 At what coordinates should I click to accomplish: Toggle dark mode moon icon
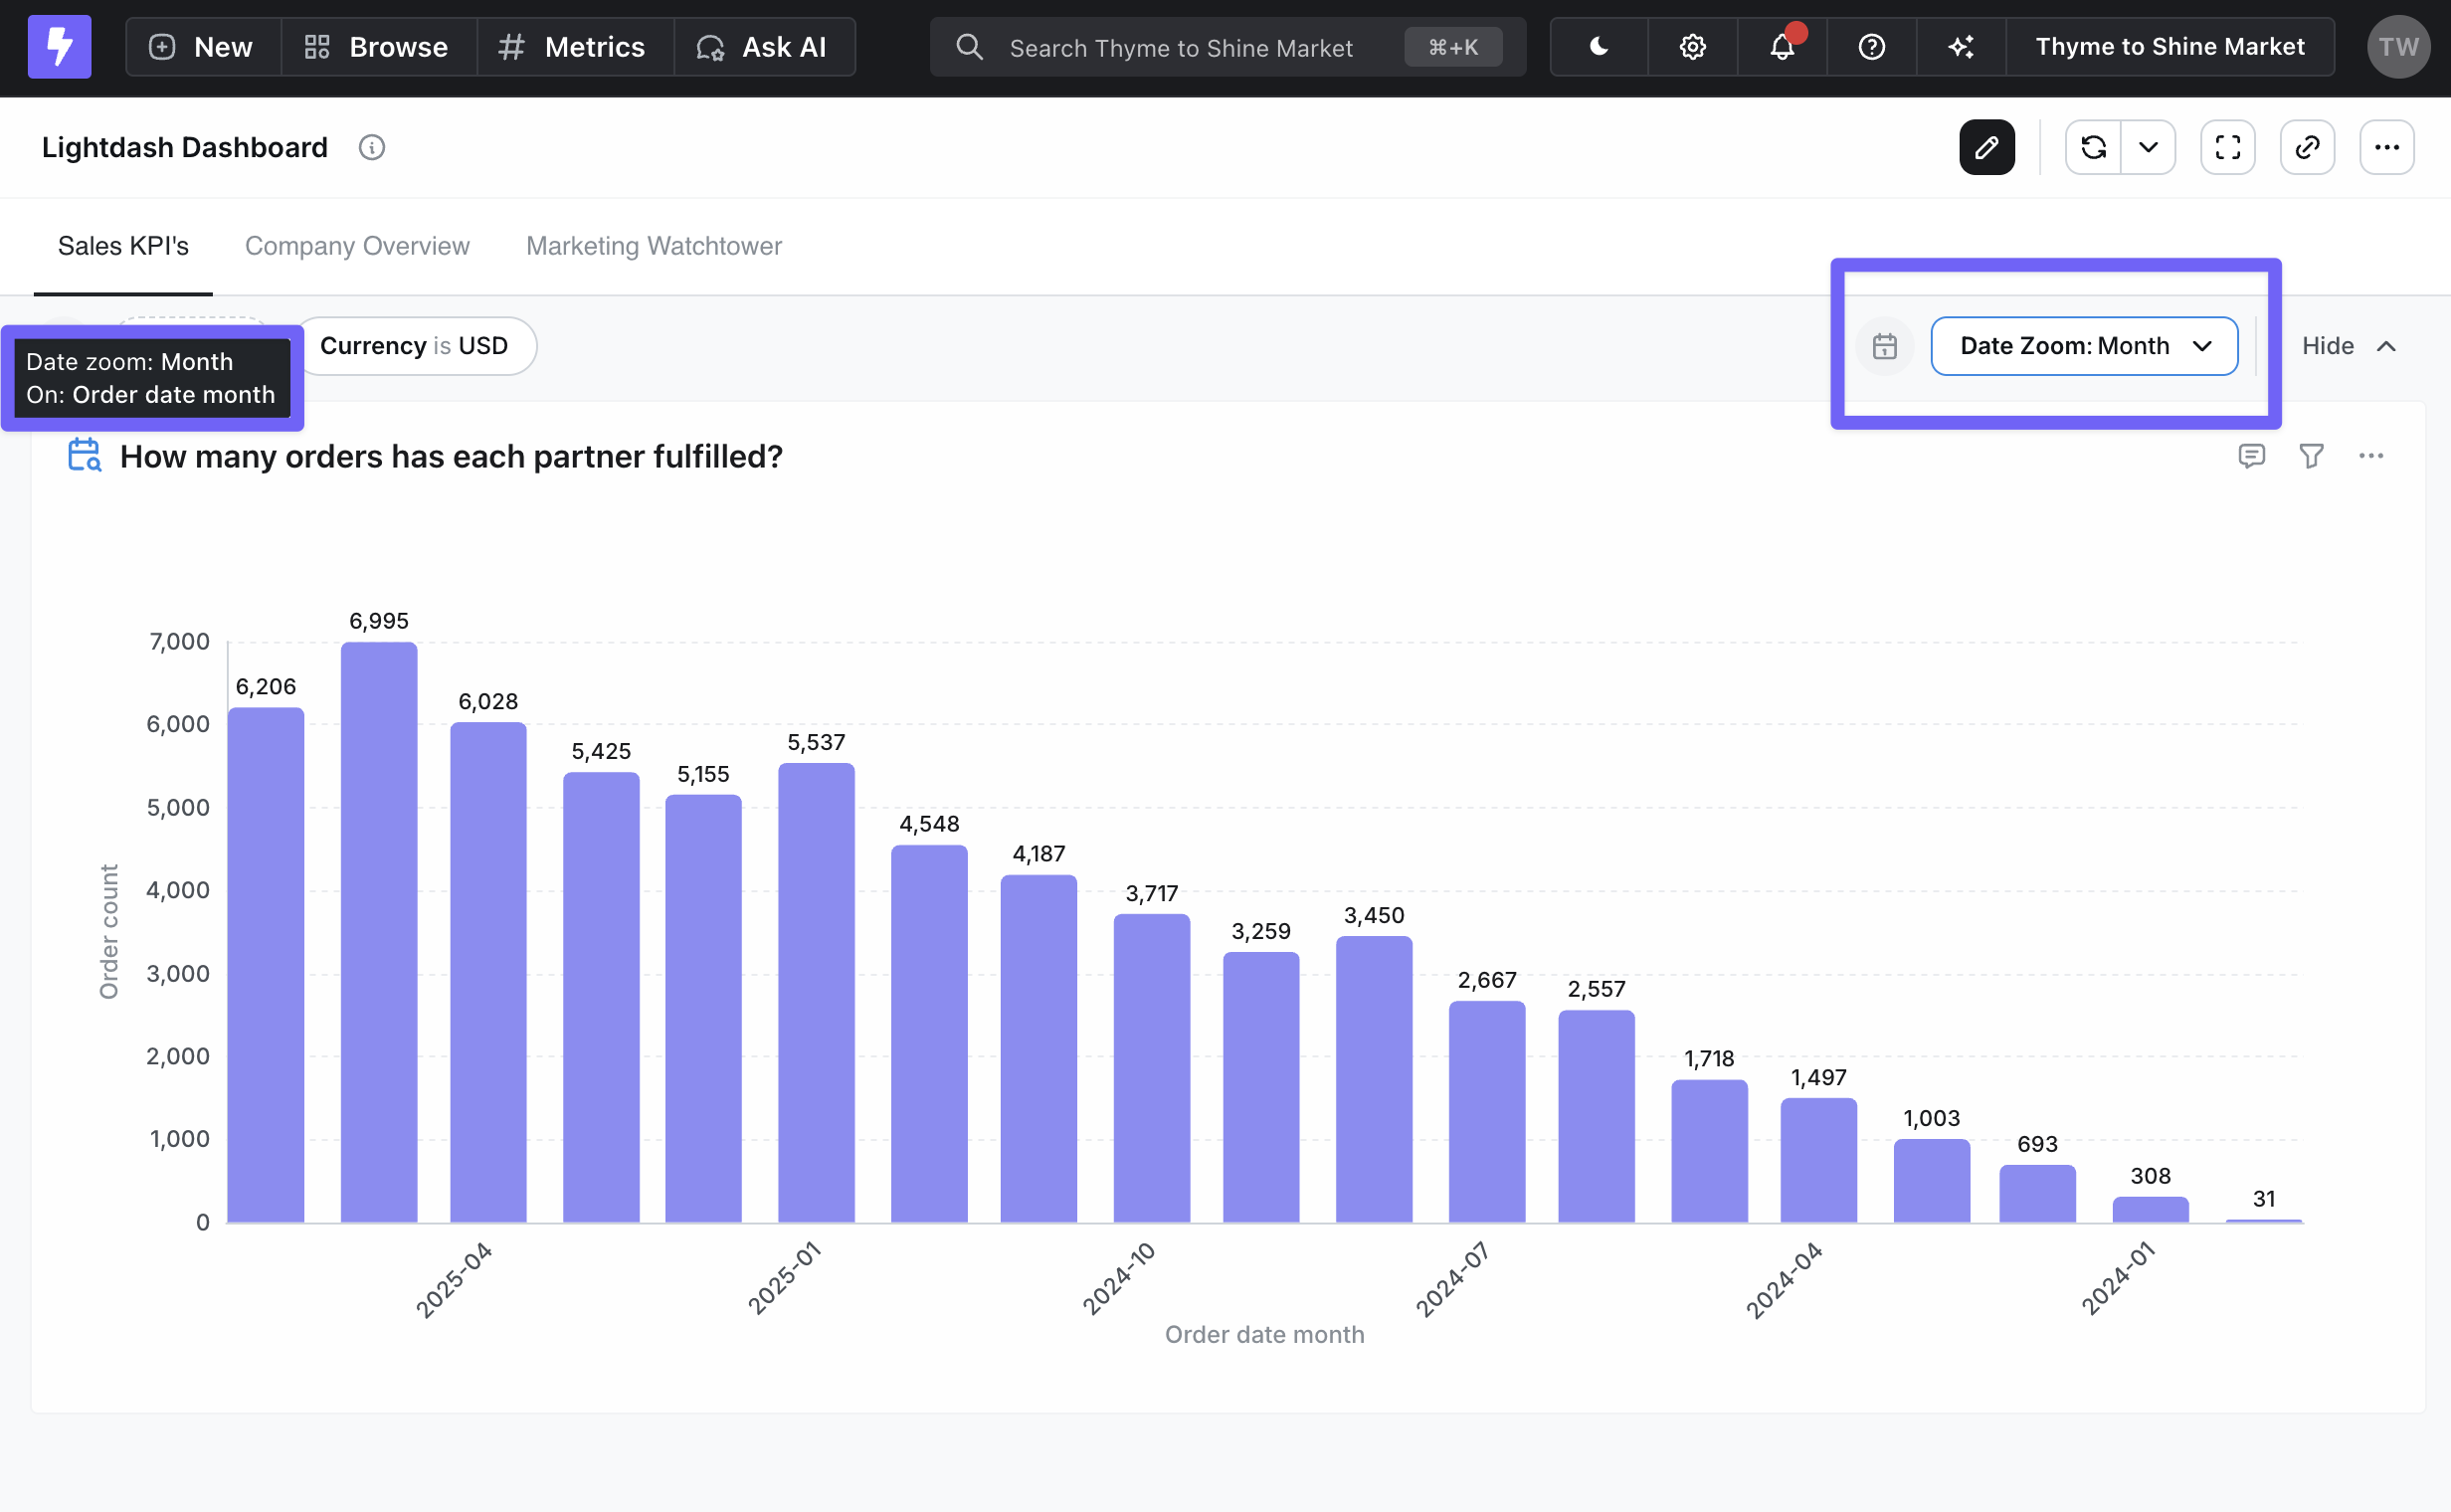pos(1598,47)
